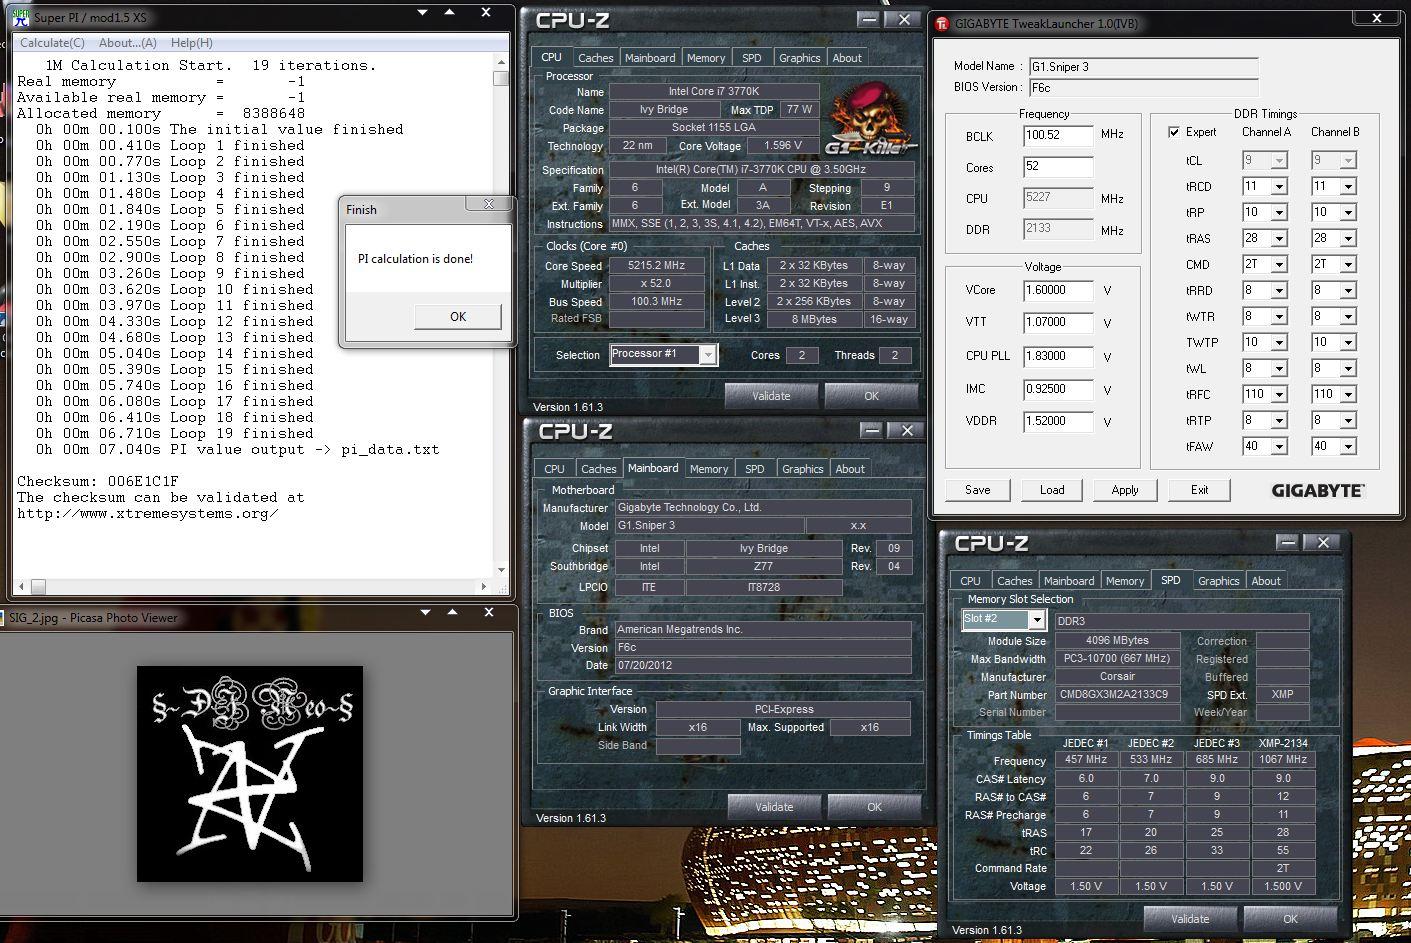Viewport: 1411px width, 943px height.
Task: Open the Slot #2 memory slot dropdown
Action: [1036, 620]
